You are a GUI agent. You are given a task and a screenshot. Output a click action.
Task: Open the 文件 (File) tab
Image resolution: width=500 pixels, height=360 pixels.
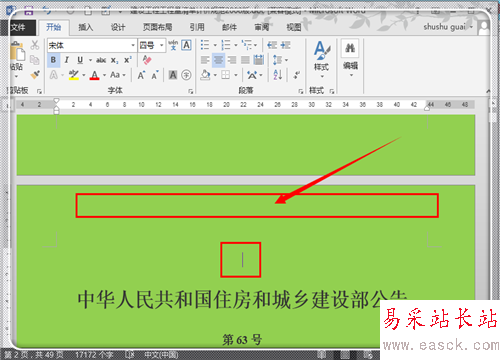18,27
